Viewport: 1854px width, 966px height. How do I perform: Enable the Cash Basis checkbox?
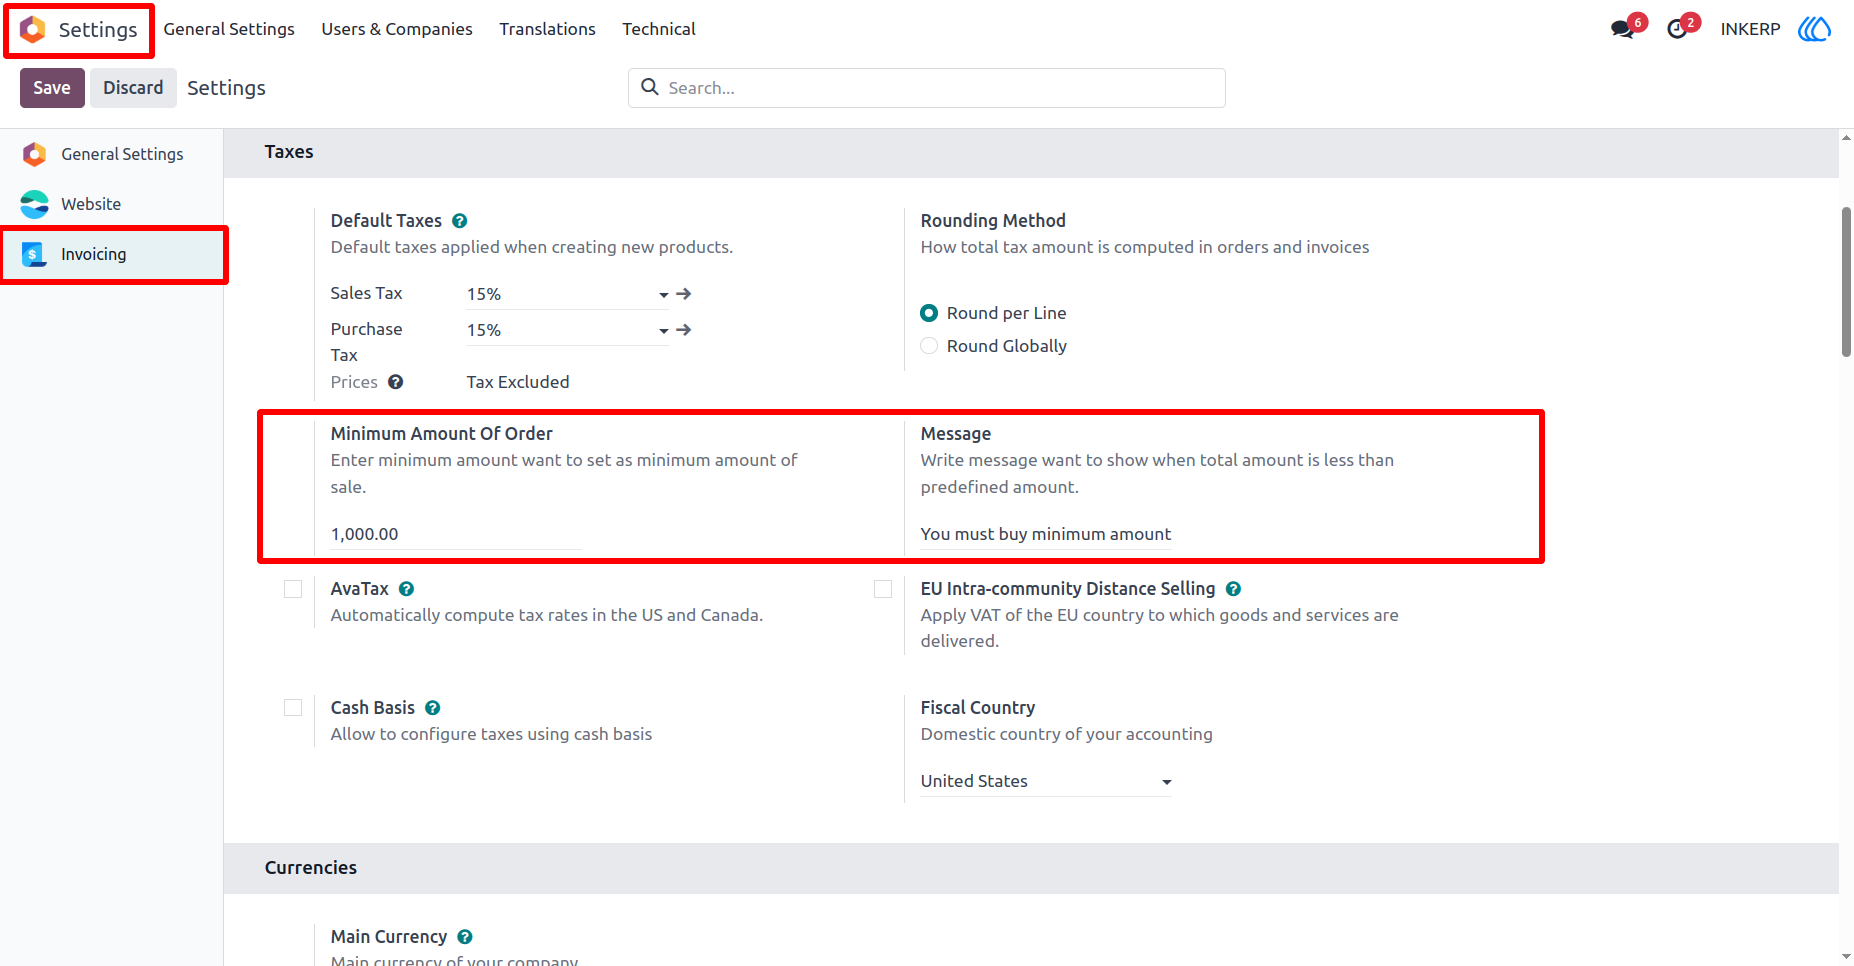coord(293,708)
